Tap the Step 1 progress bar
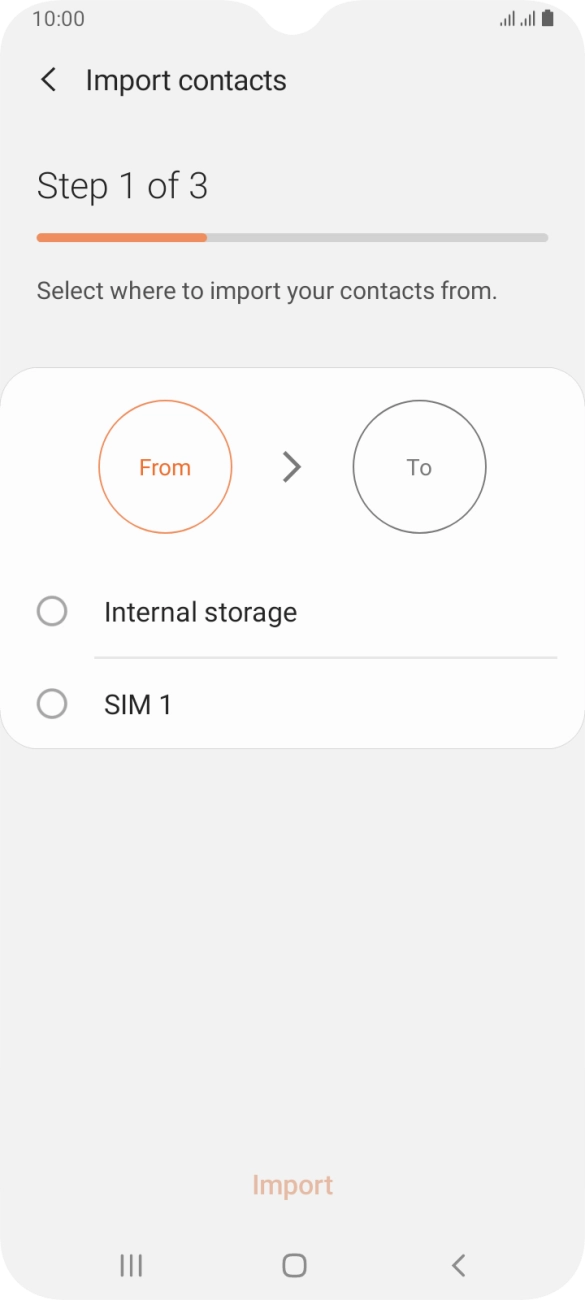The image size is (585, 1300). [293, 237]
